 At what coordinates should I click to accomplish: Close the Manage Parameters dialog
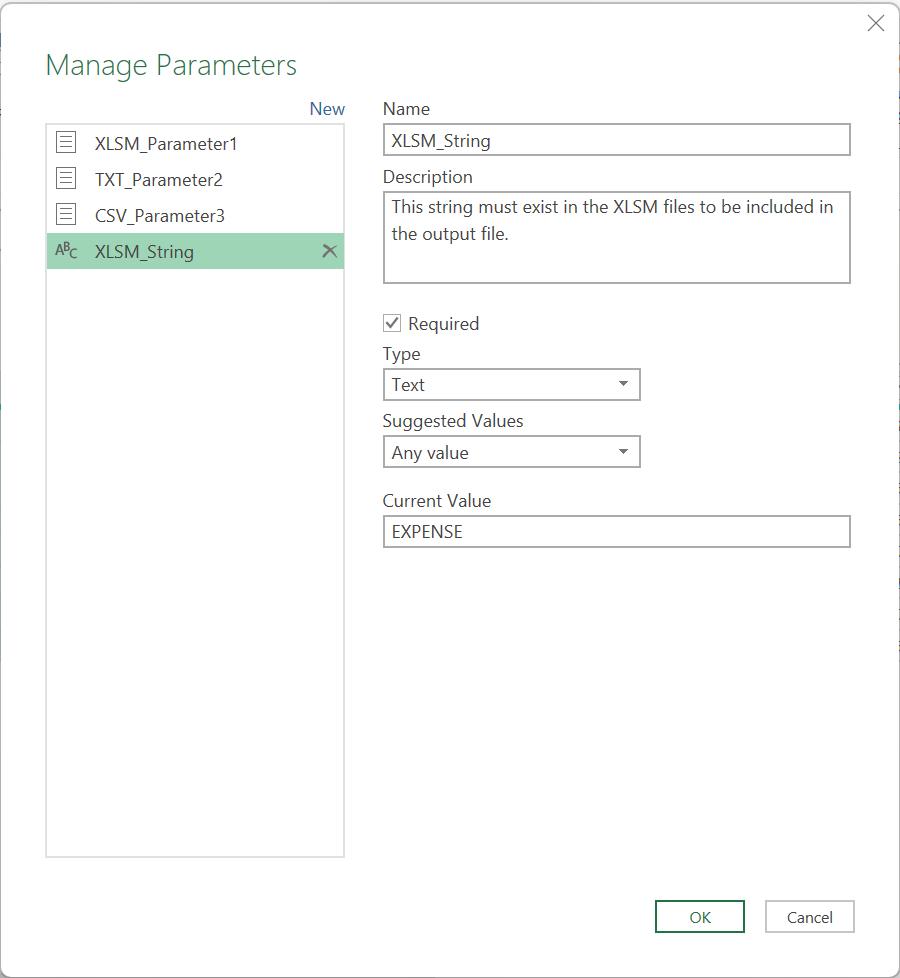[876, 23]
